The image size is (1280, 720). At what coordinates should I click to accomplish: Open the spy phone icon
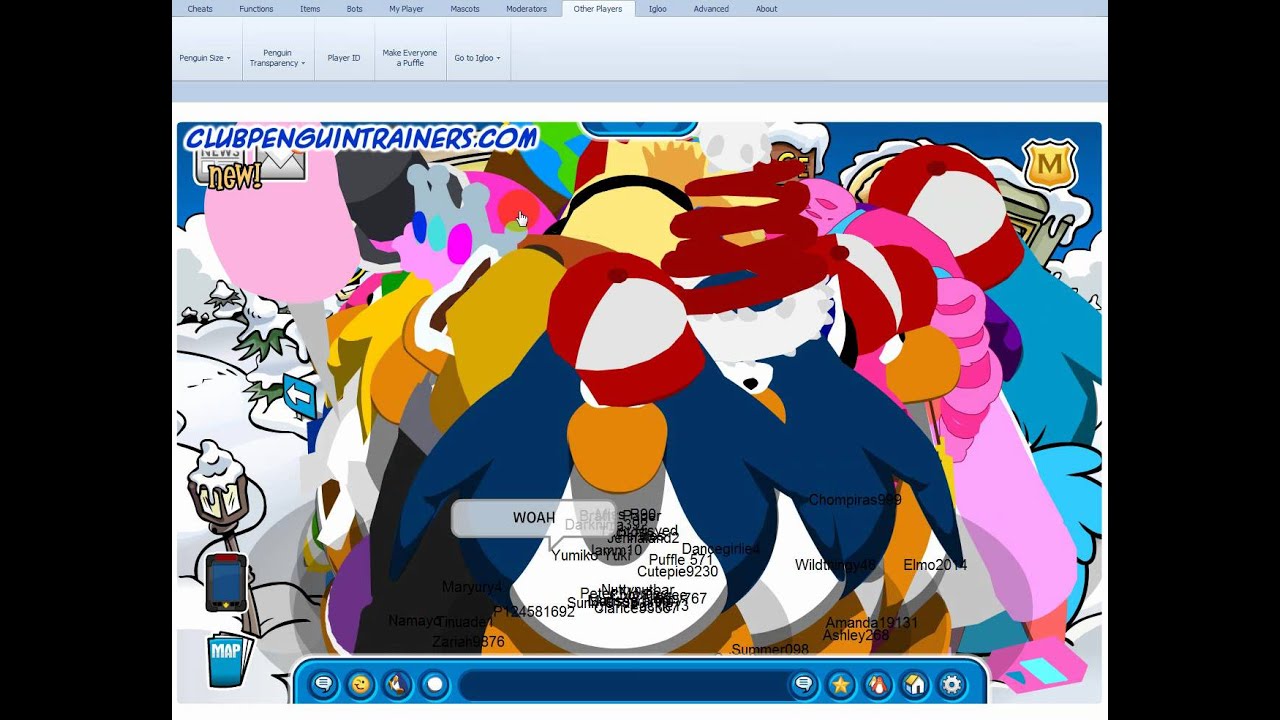tap(226, 582)
